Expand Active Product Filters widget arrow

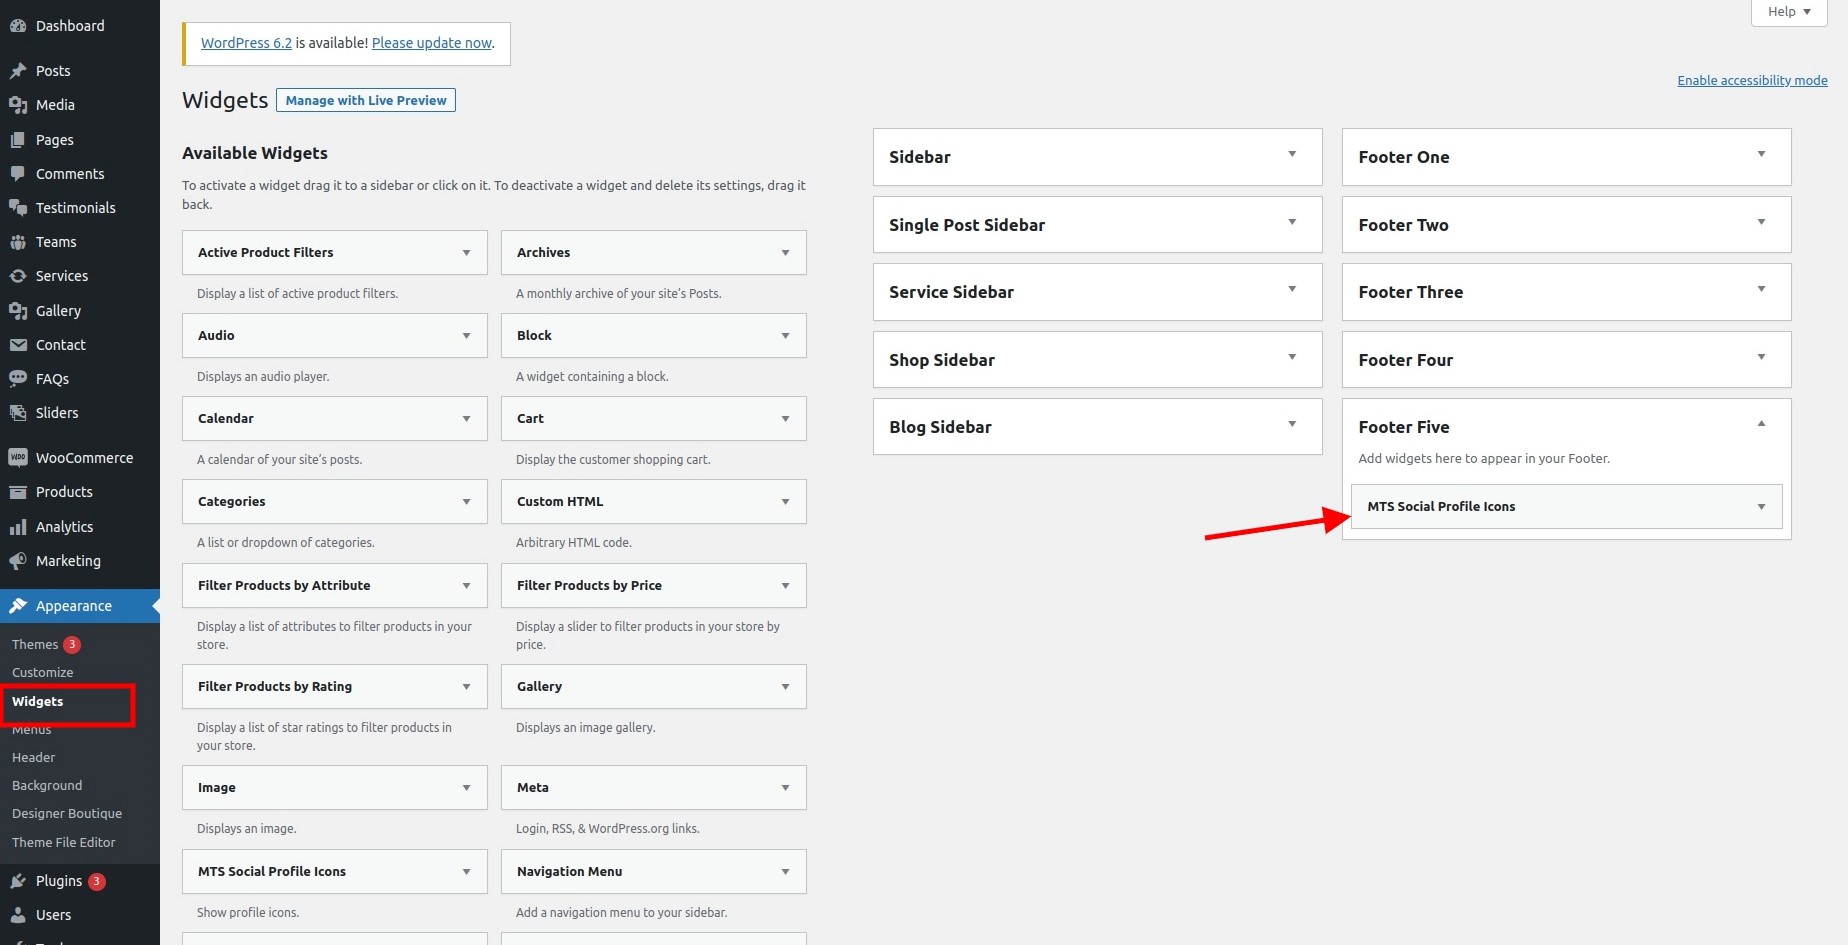click(466, 253)
